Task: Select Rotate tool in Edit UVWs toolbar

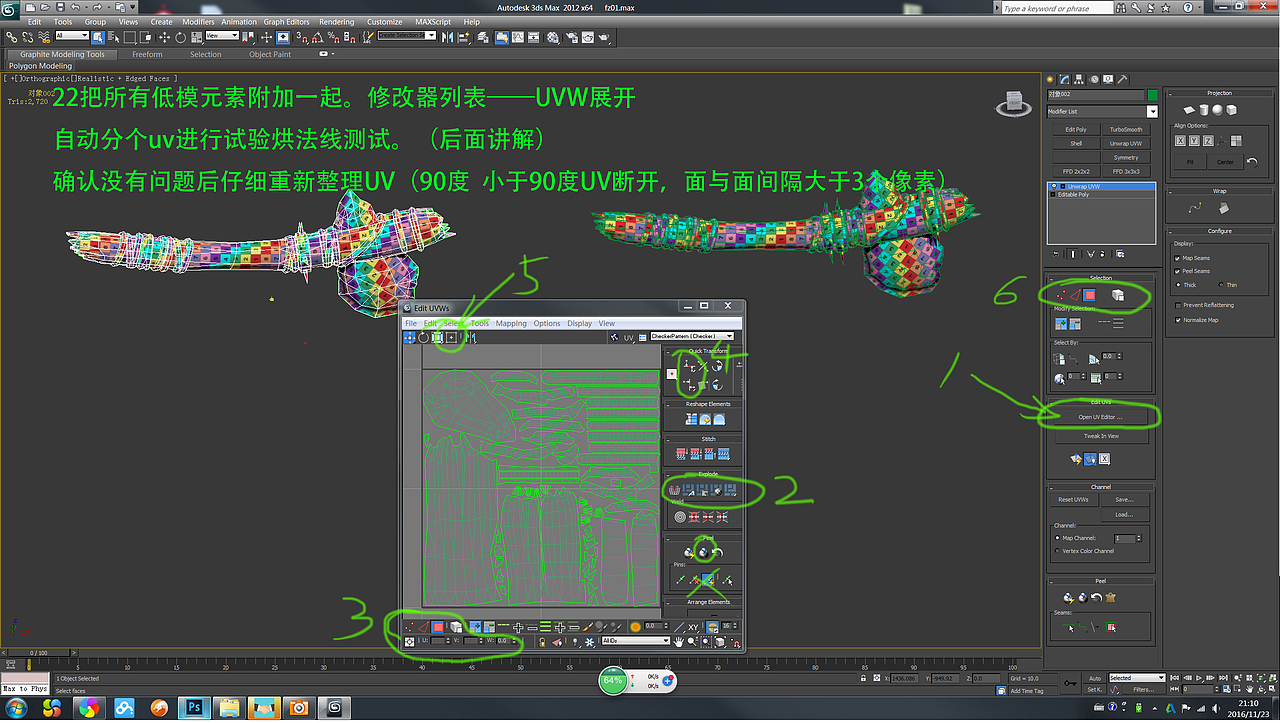Action: pos(424,338)
